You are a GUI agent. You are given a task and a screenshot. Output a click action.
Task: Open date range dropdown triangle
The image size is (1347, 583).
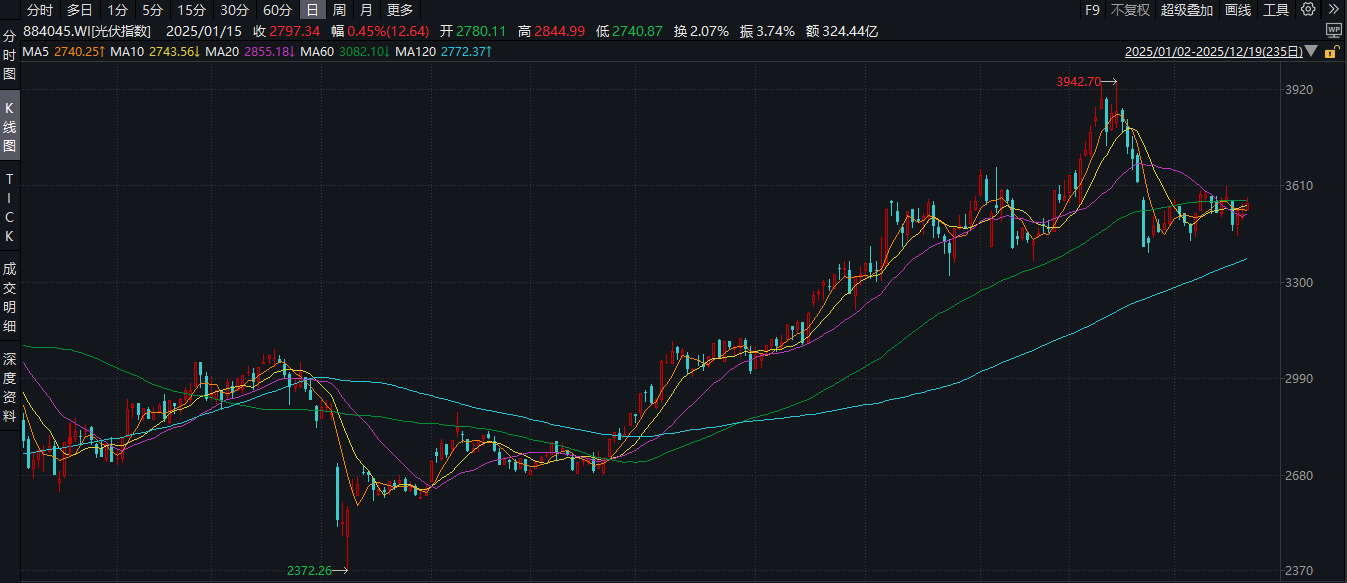[1313, 51]
